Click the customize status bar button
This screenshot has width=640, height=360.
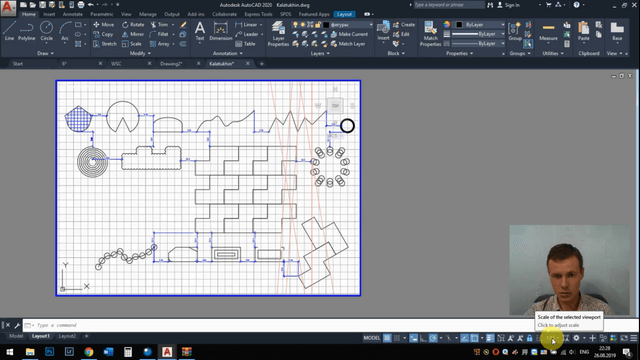tap(633, 338)
